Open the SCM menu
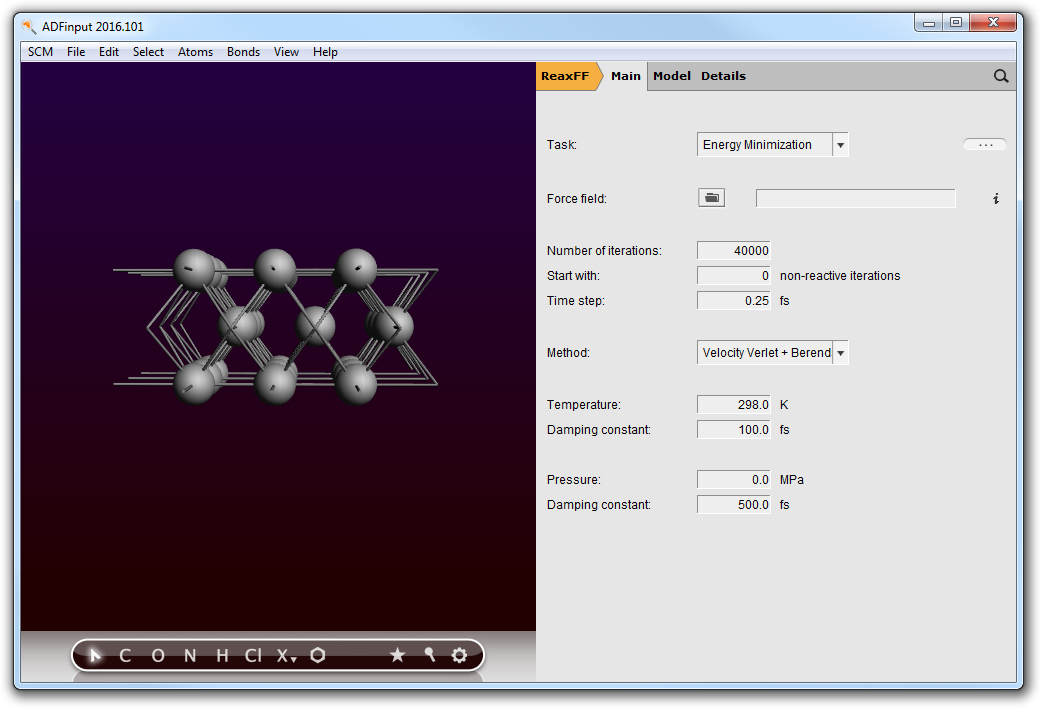The width and height of the screenshot is (1042, 709). tap(41, 52)
